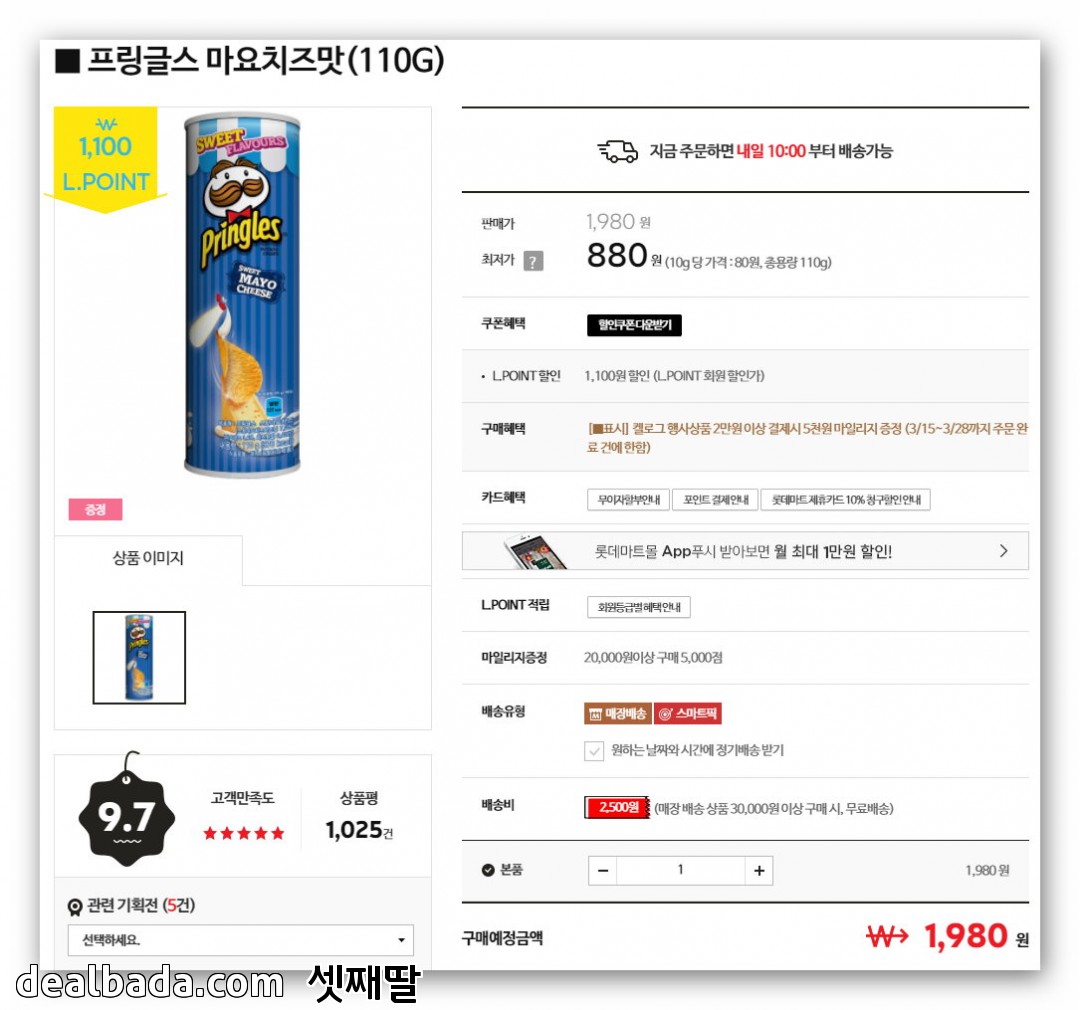Click the 1,100 L.POINT yellow badge
The image size is (1080, 1010).
click(105, 159)
